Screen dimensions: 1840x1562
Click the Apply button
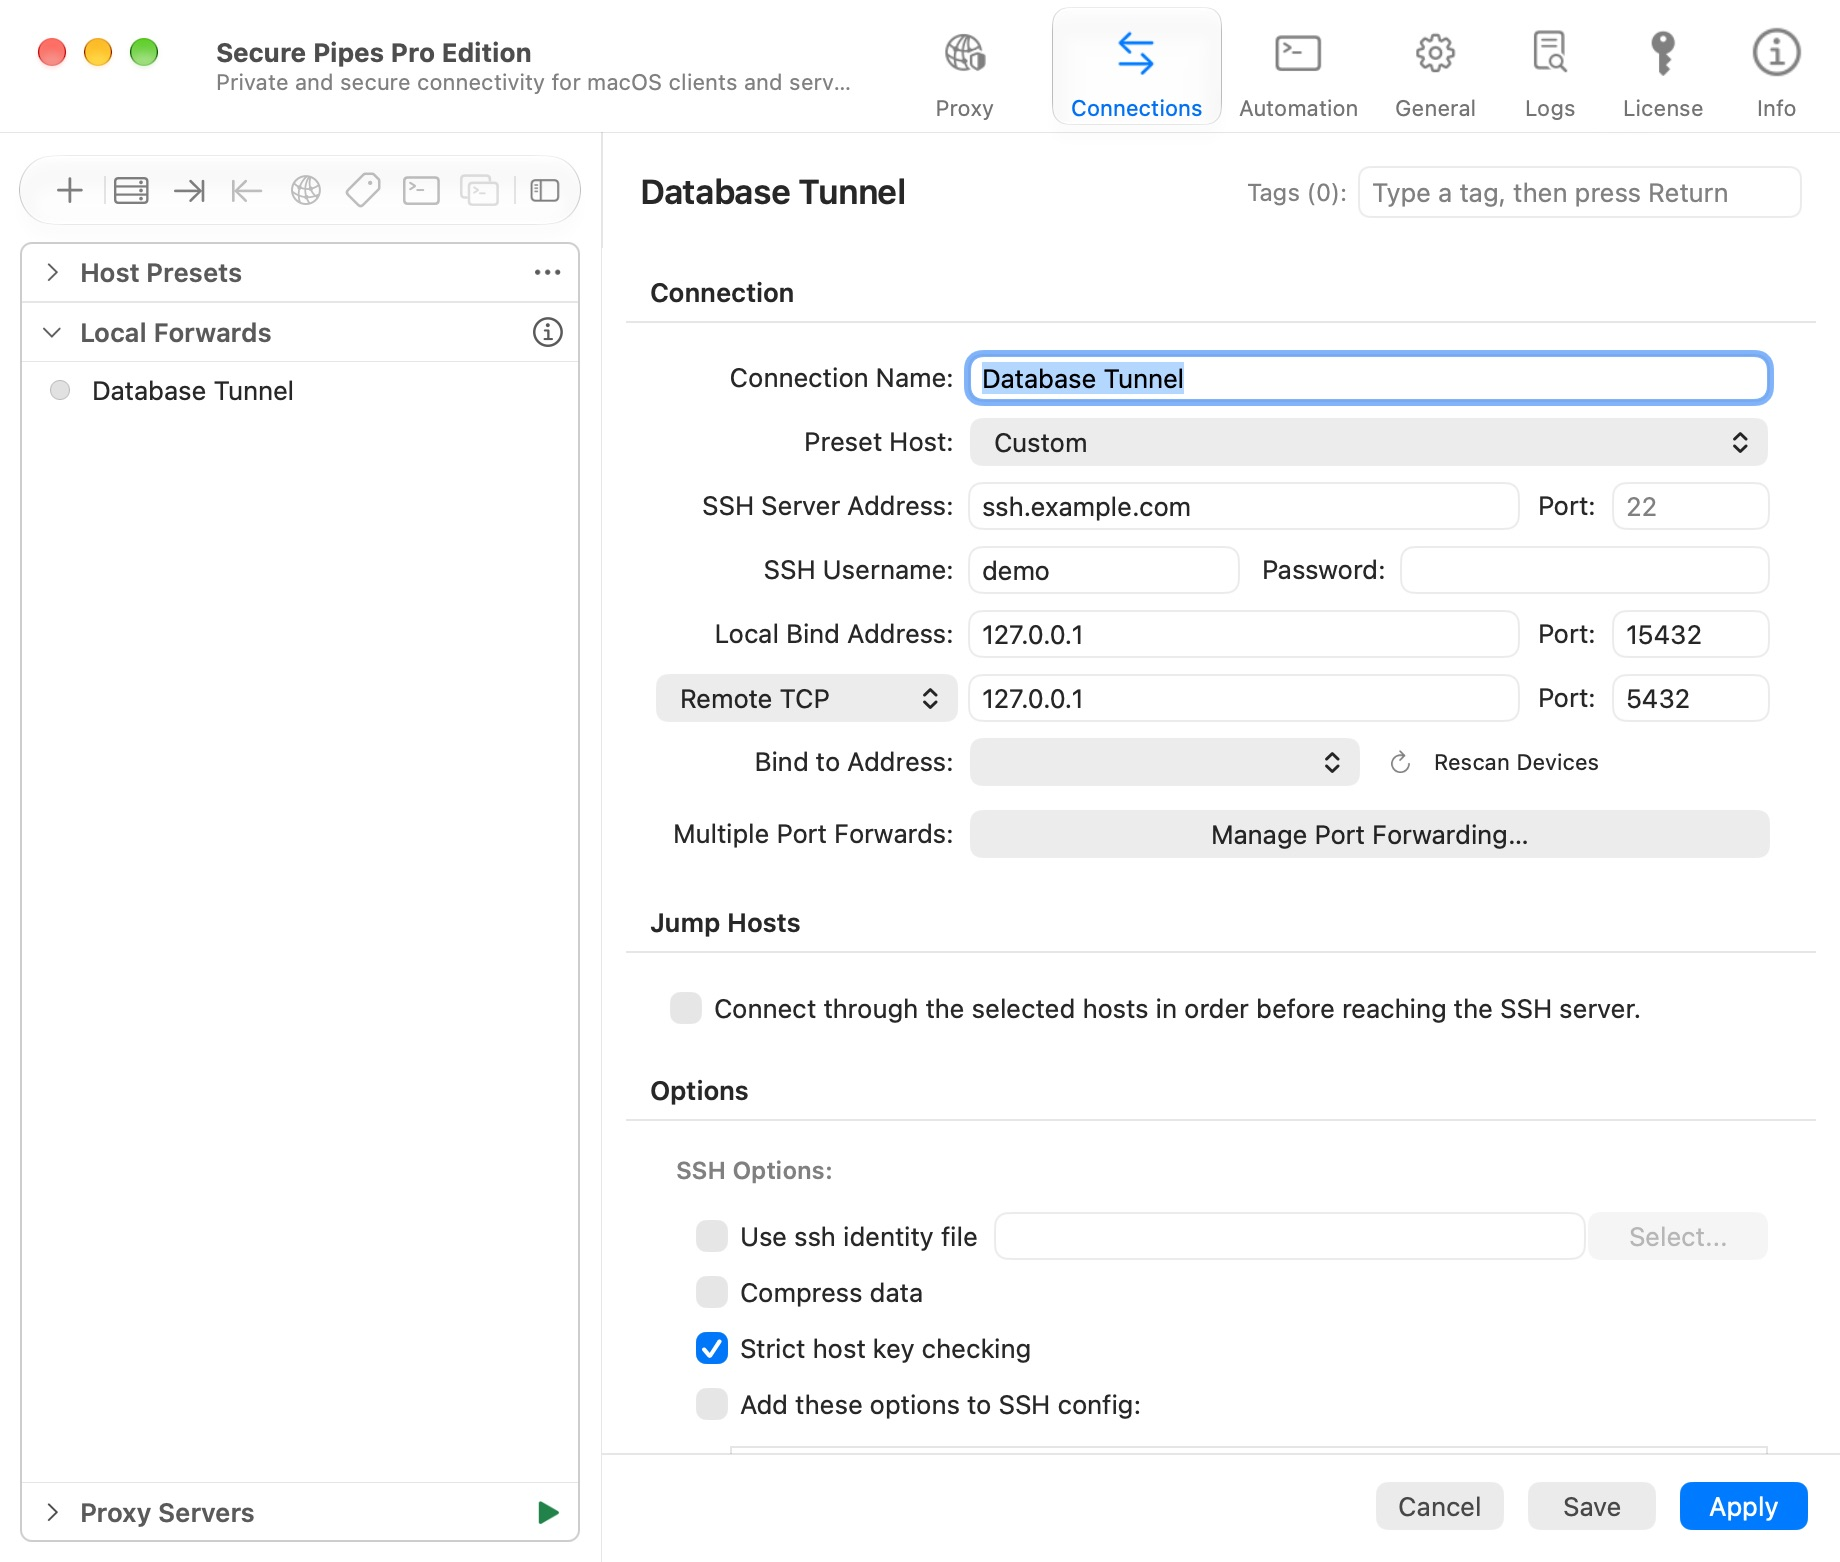click(x=1743, y=1506)
